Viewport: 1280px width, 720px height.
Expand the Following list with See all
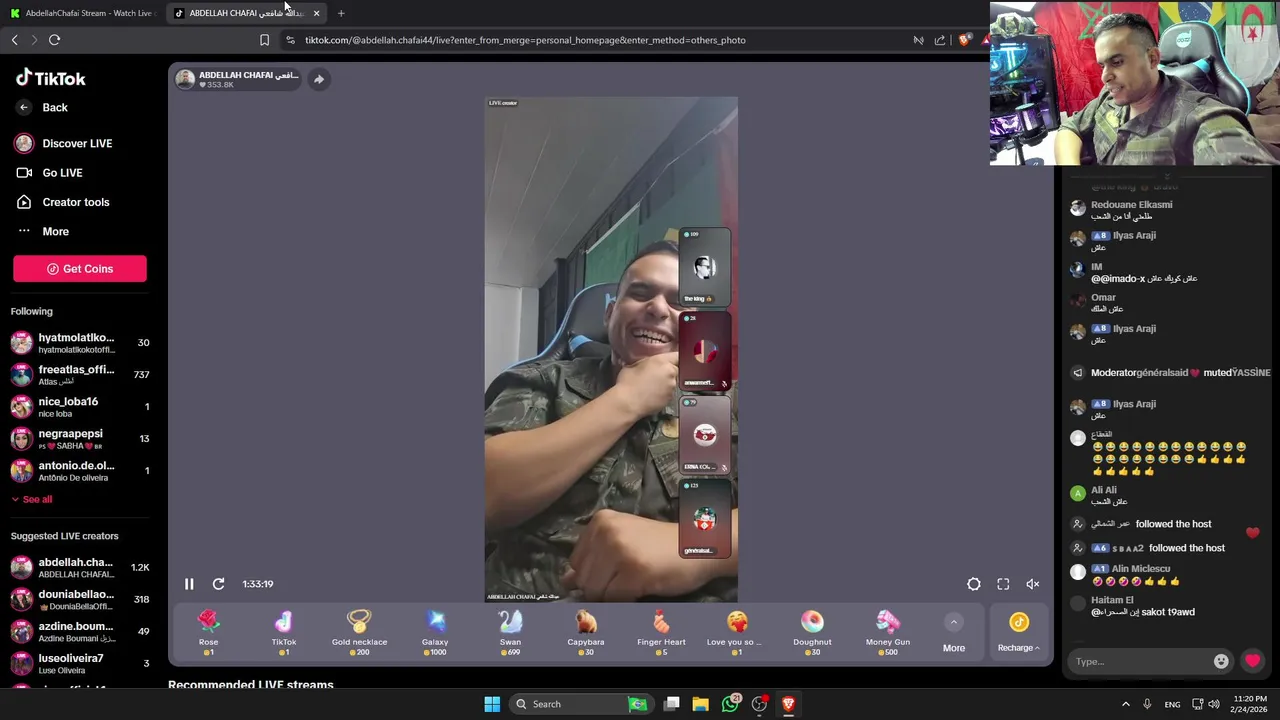pyautogui.click(x=32, y=499)
